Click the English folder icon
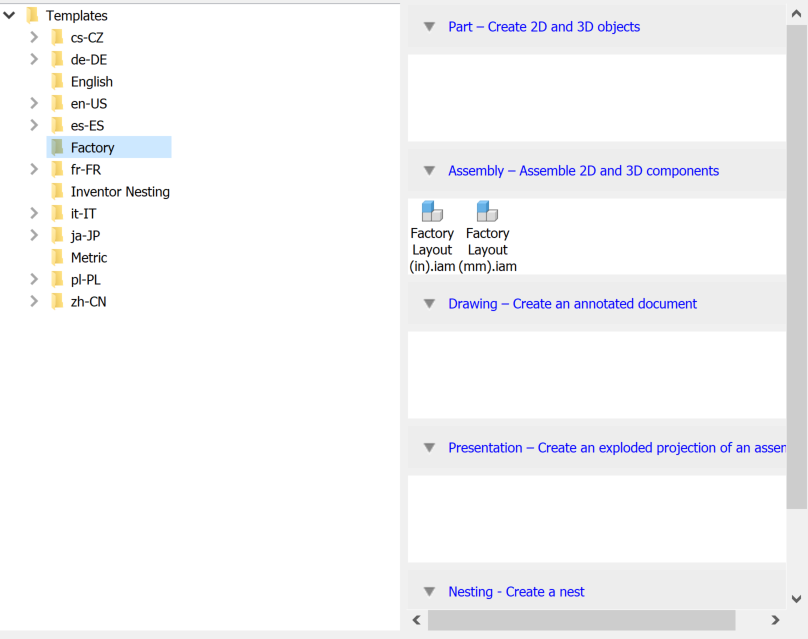 pyautogui.click(x=57, y=82)
